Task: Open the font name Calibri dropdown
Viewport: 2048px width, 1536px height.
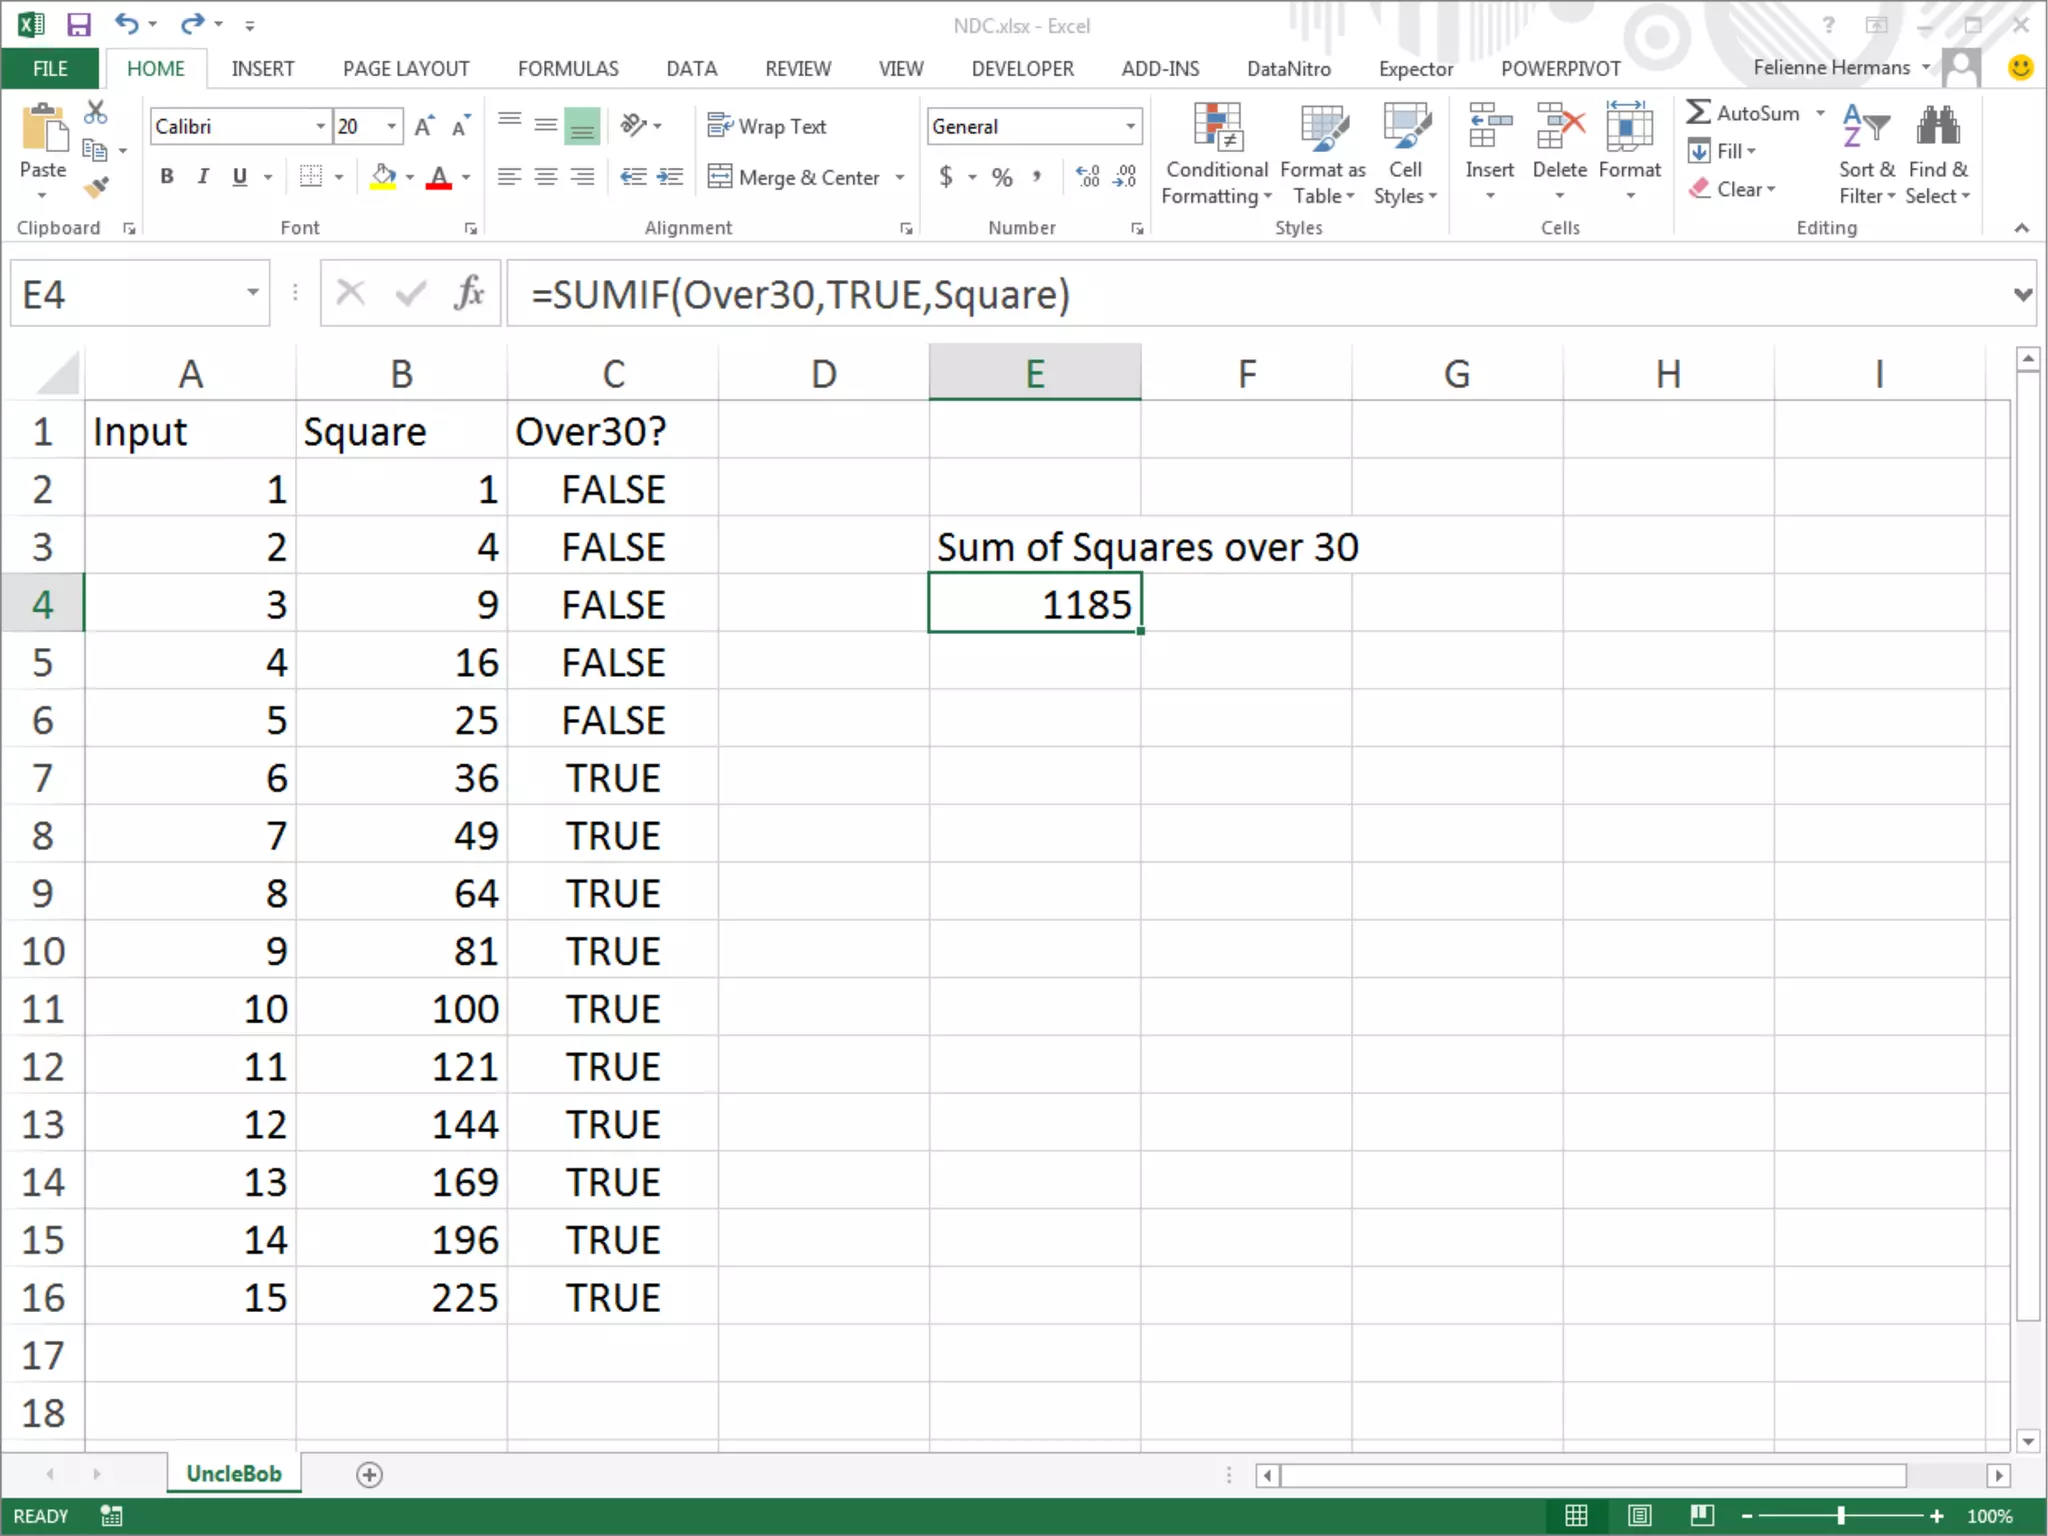Action: [320, 126]
